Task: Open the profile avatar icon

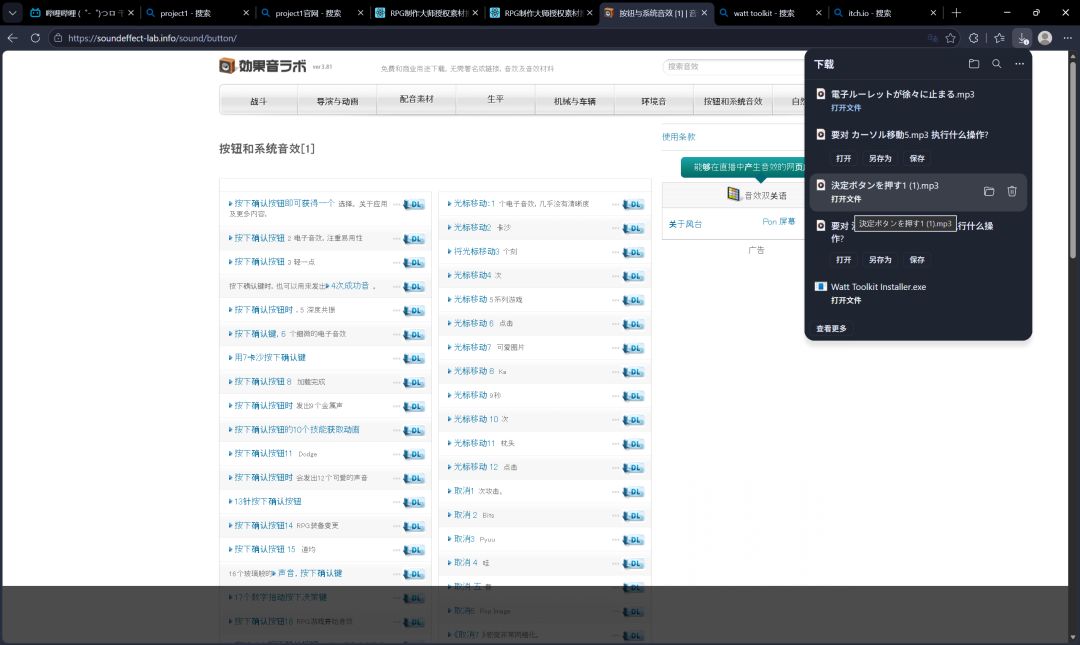Action: [x=1045, y=38]
